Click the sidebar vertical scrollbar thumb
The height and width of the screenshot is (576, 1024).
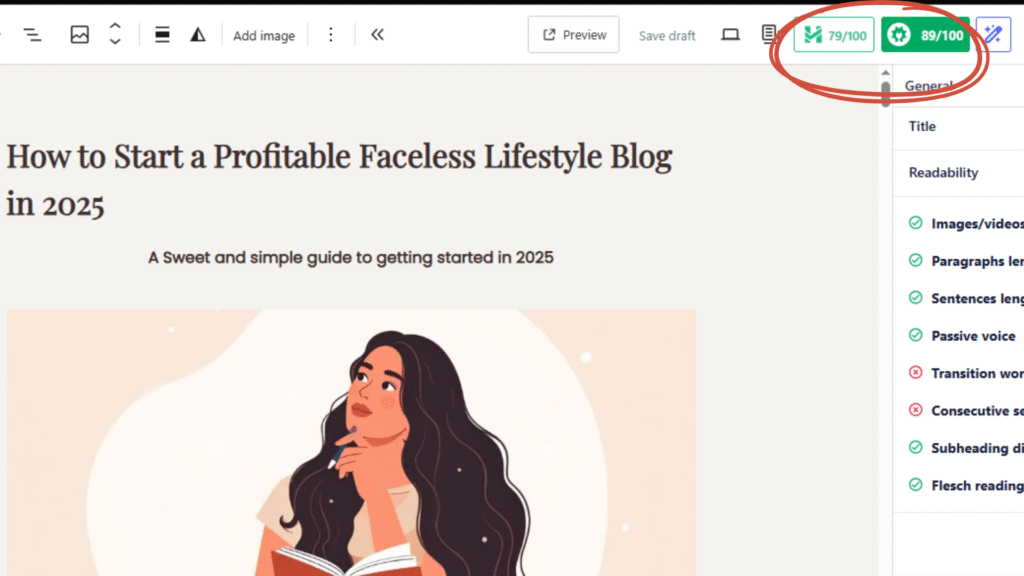tap(886, 93)
